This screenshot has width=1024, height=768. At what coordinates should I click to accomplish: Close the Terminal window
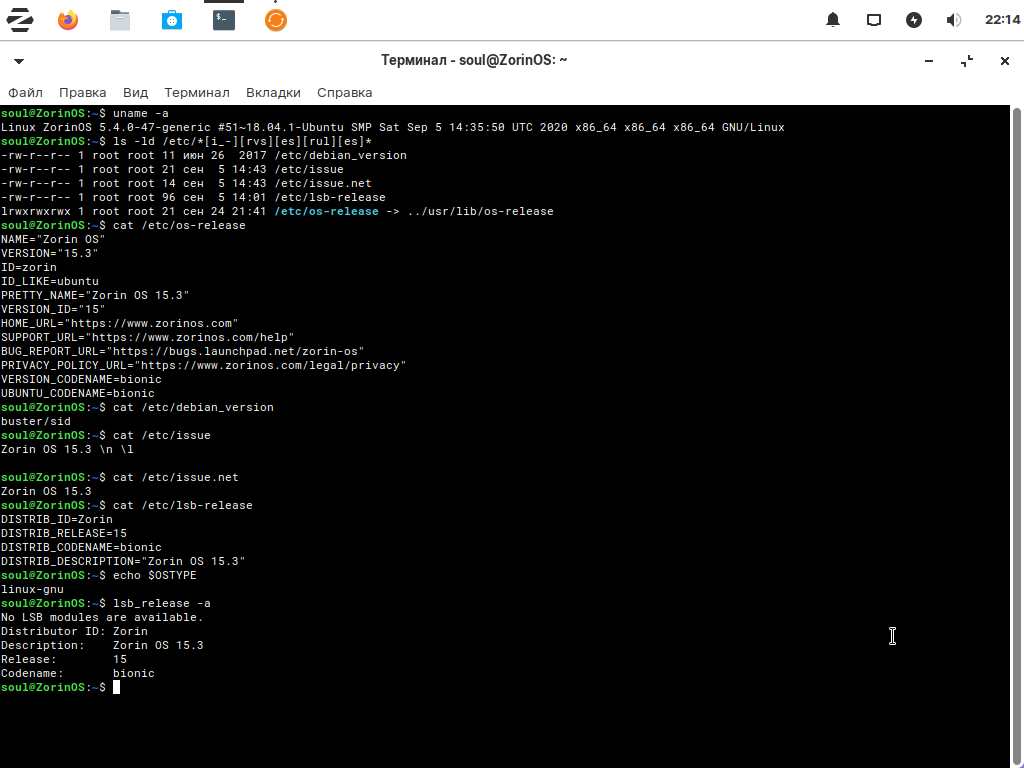(x=1004, y=61)
